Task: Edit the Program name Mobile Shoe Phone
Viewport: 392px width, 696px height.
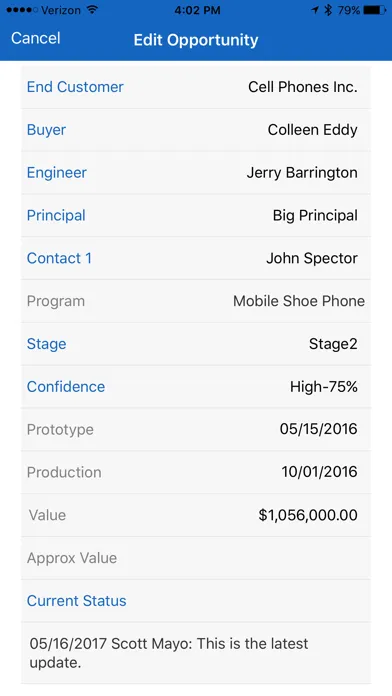Action: click(299, 301)
